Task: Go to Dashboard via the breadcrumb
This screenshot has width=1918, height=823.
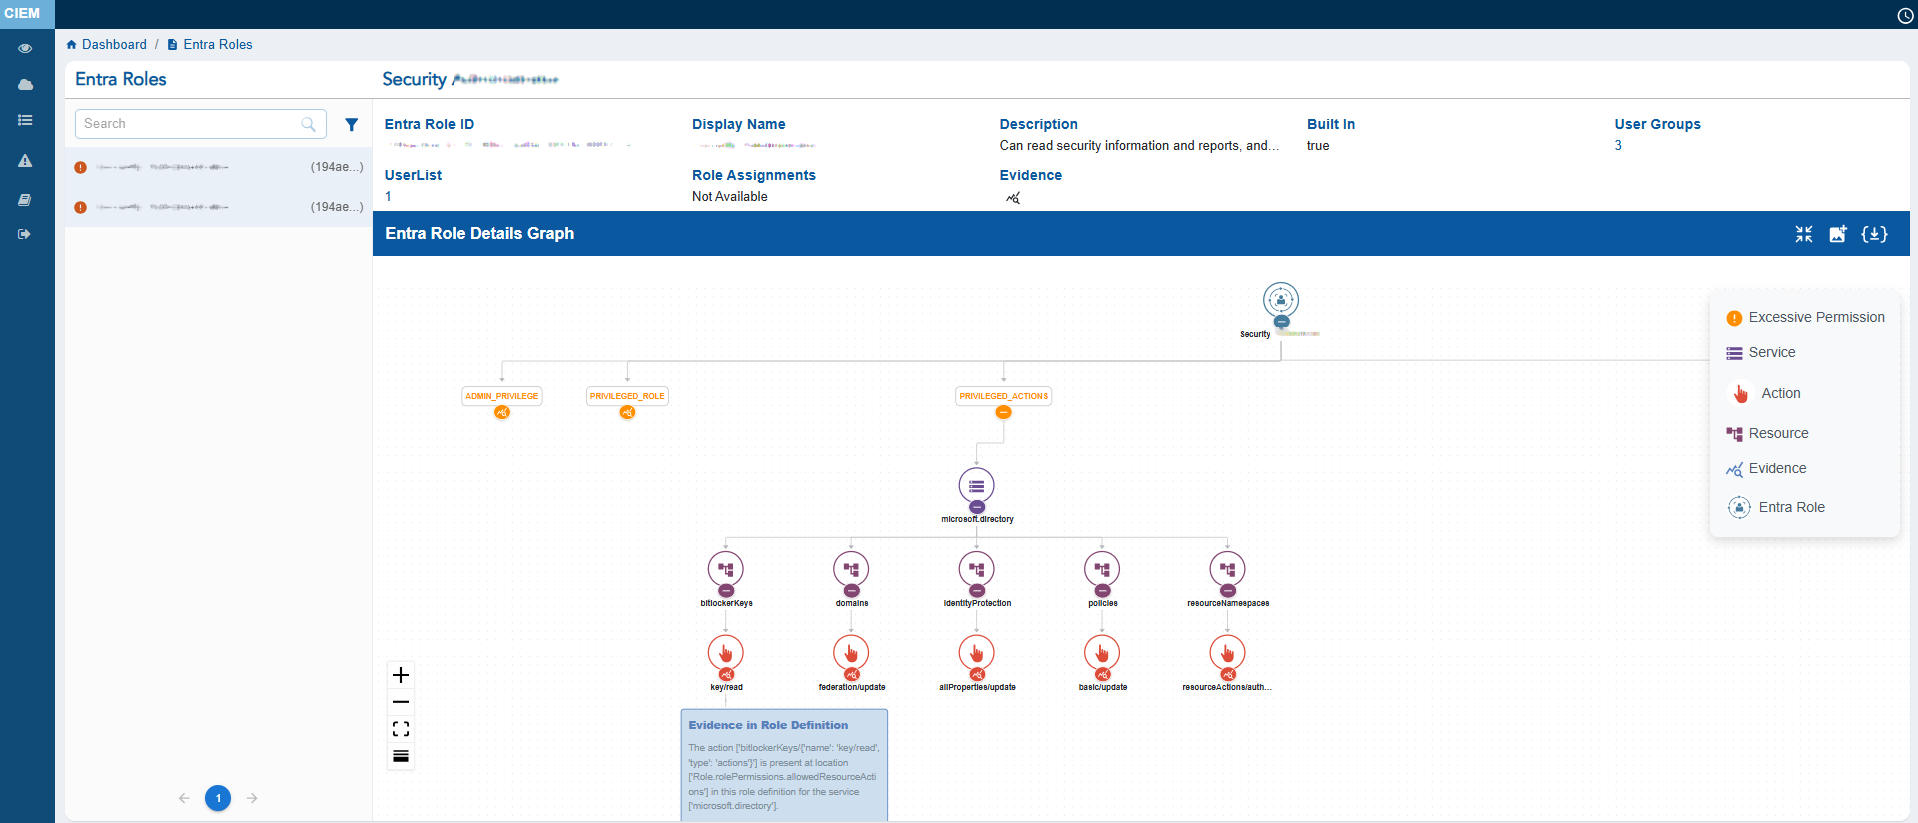Action: (x=113, y=45)
